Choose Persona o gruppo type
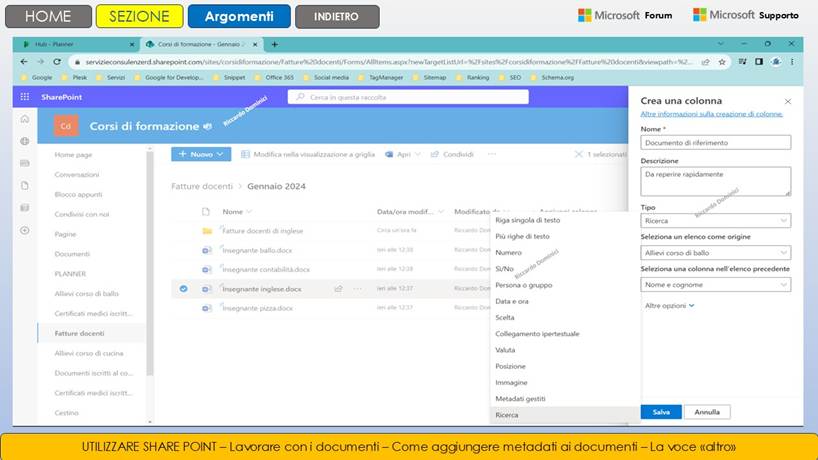This screenshot has width=818, height=460. pyautogui.click(x=523, y=285)
